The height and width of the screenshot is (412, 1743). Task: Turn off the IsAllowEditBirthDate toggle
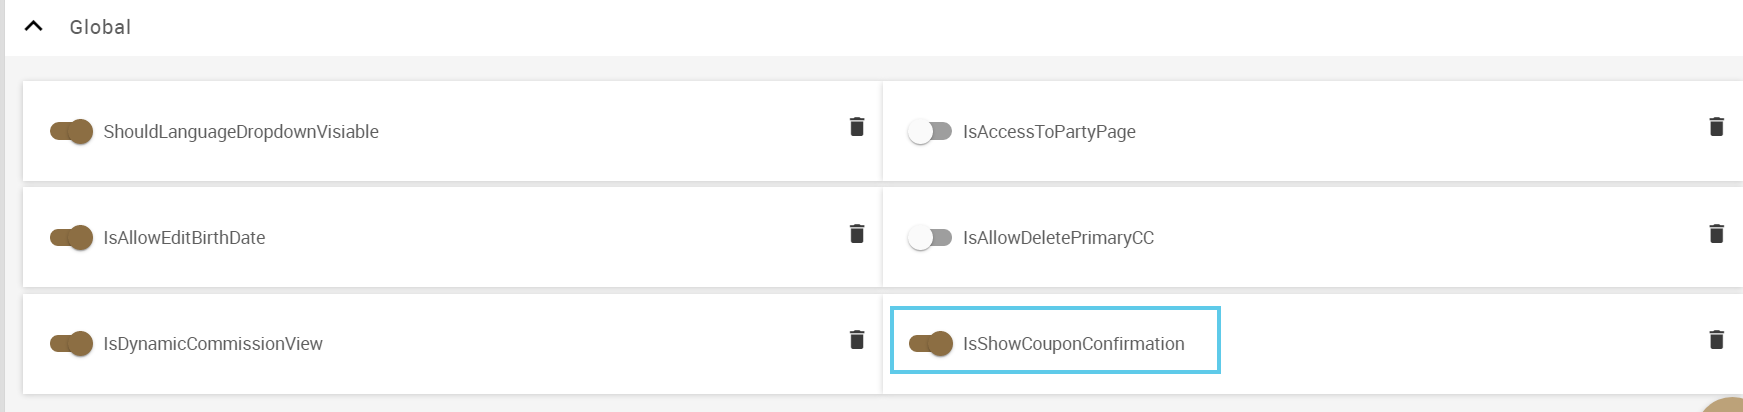tap(71, 238)
